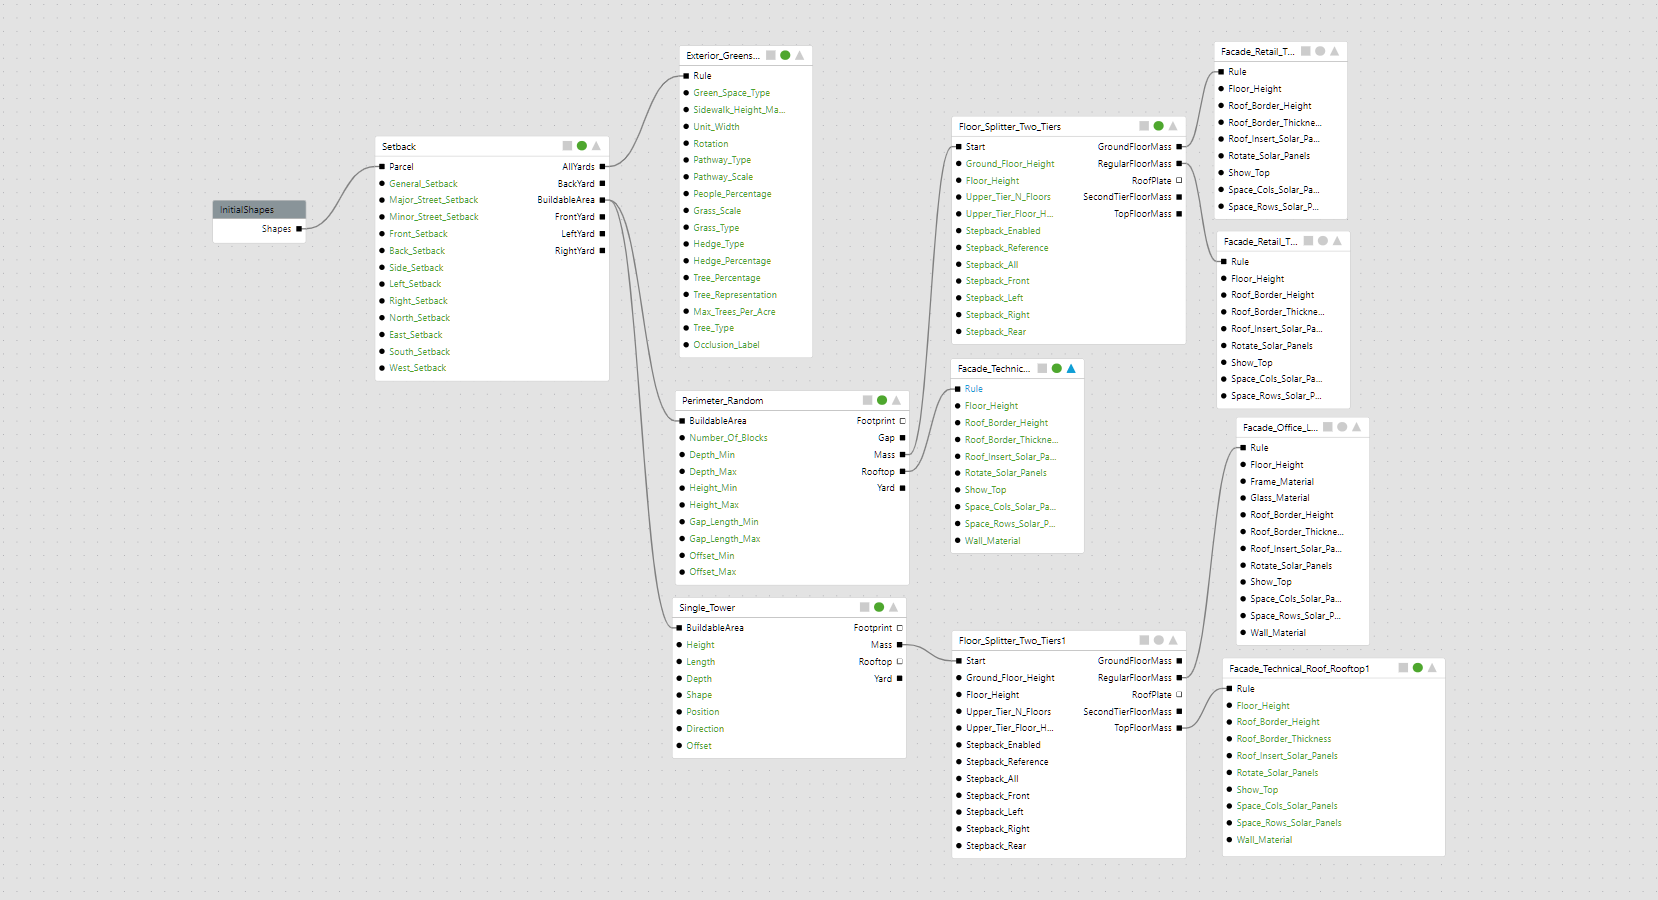Click the Green_Space_Type parameter
Viewport: 1658px width, 900px height.
tap(732, 93)
